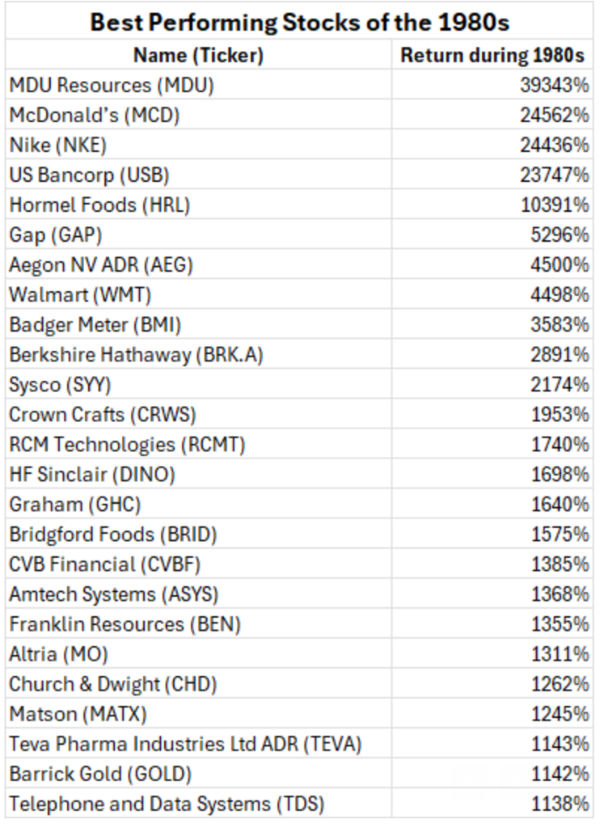Click the 1575% return cell
This screenshot has width=600, height=828.
pyautogui.click(x=561, y=534)
